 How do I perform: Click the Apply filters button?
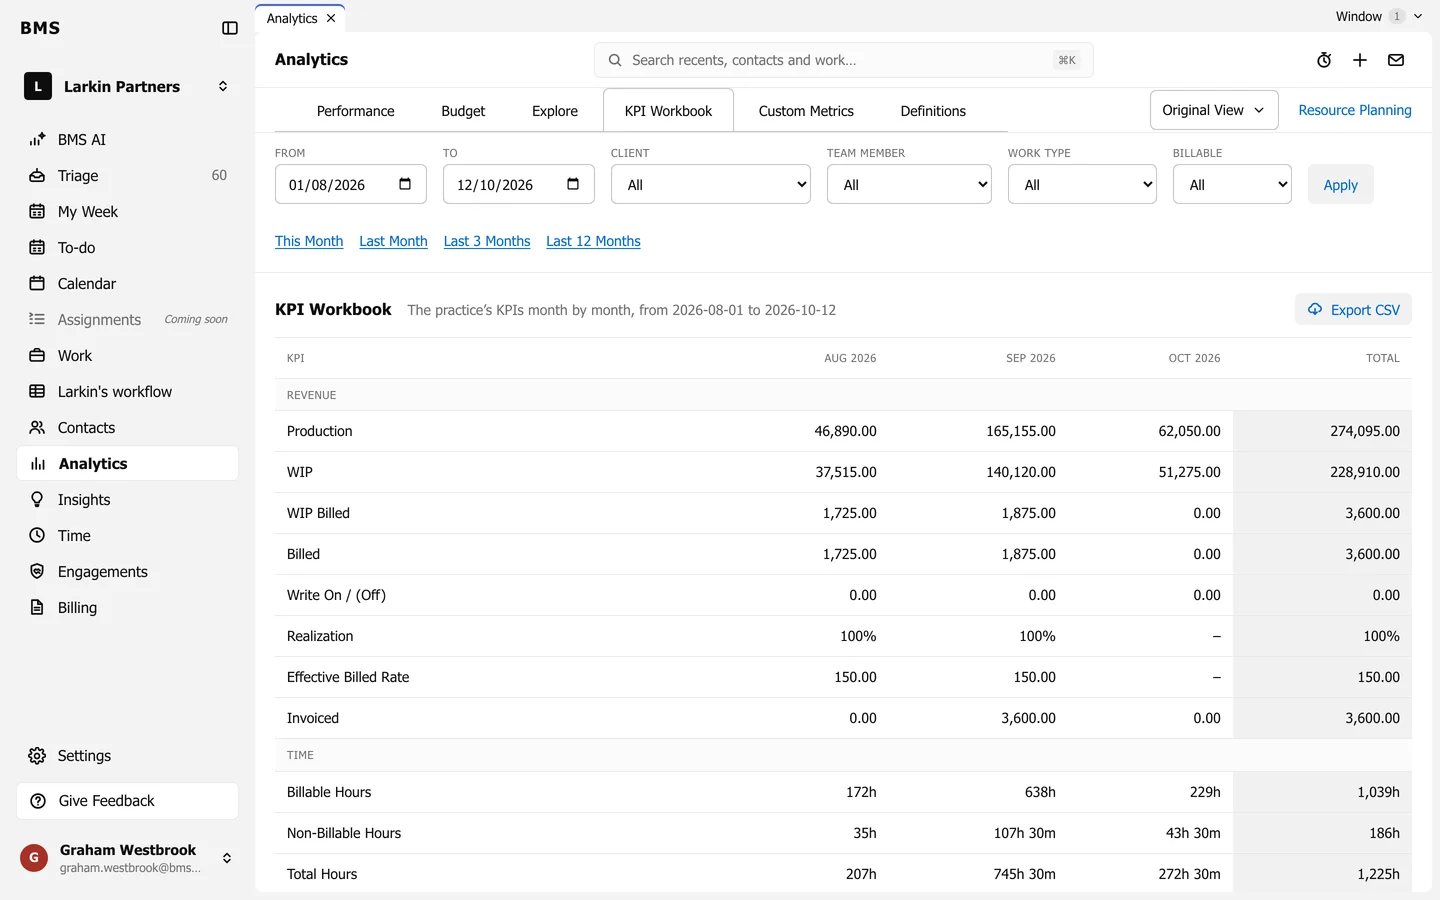click(1340, 184)
